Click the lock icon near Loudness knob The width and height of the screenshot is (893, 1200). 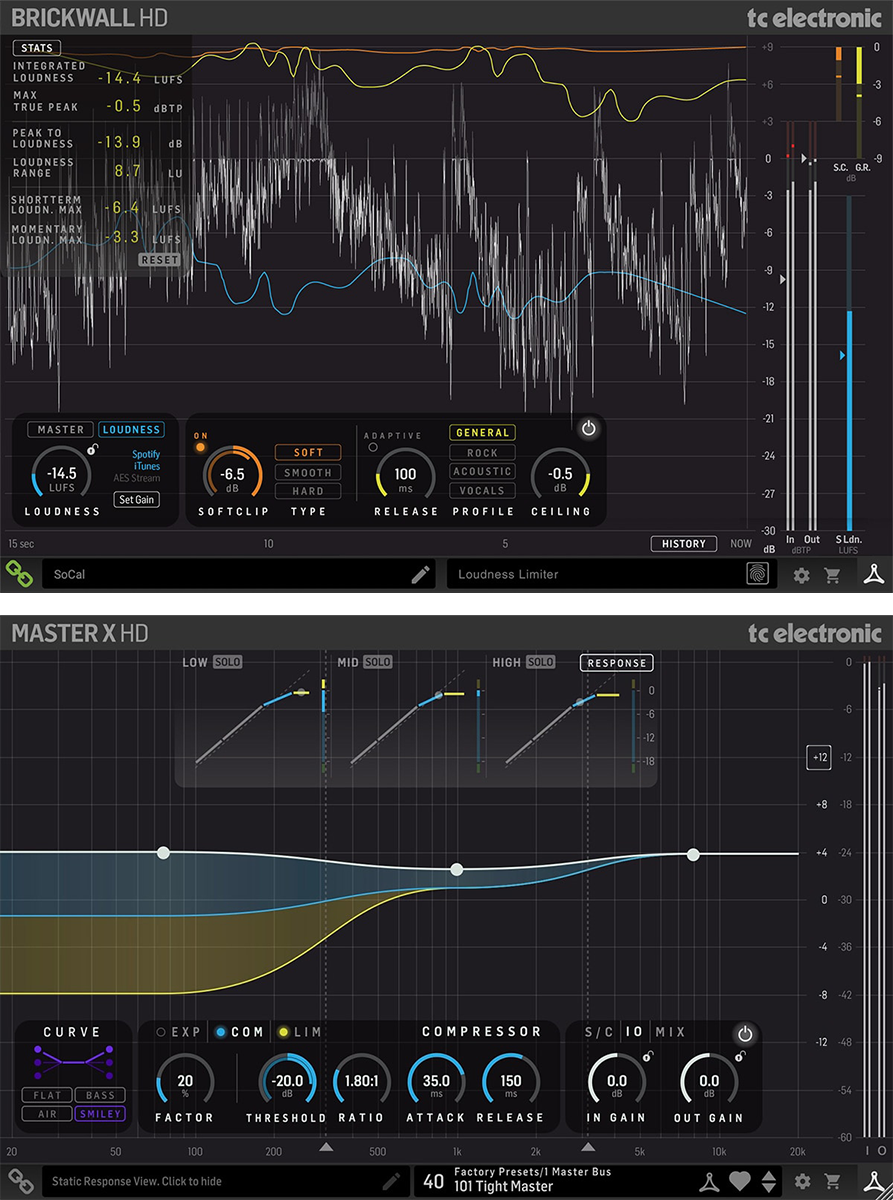point(92,450)
